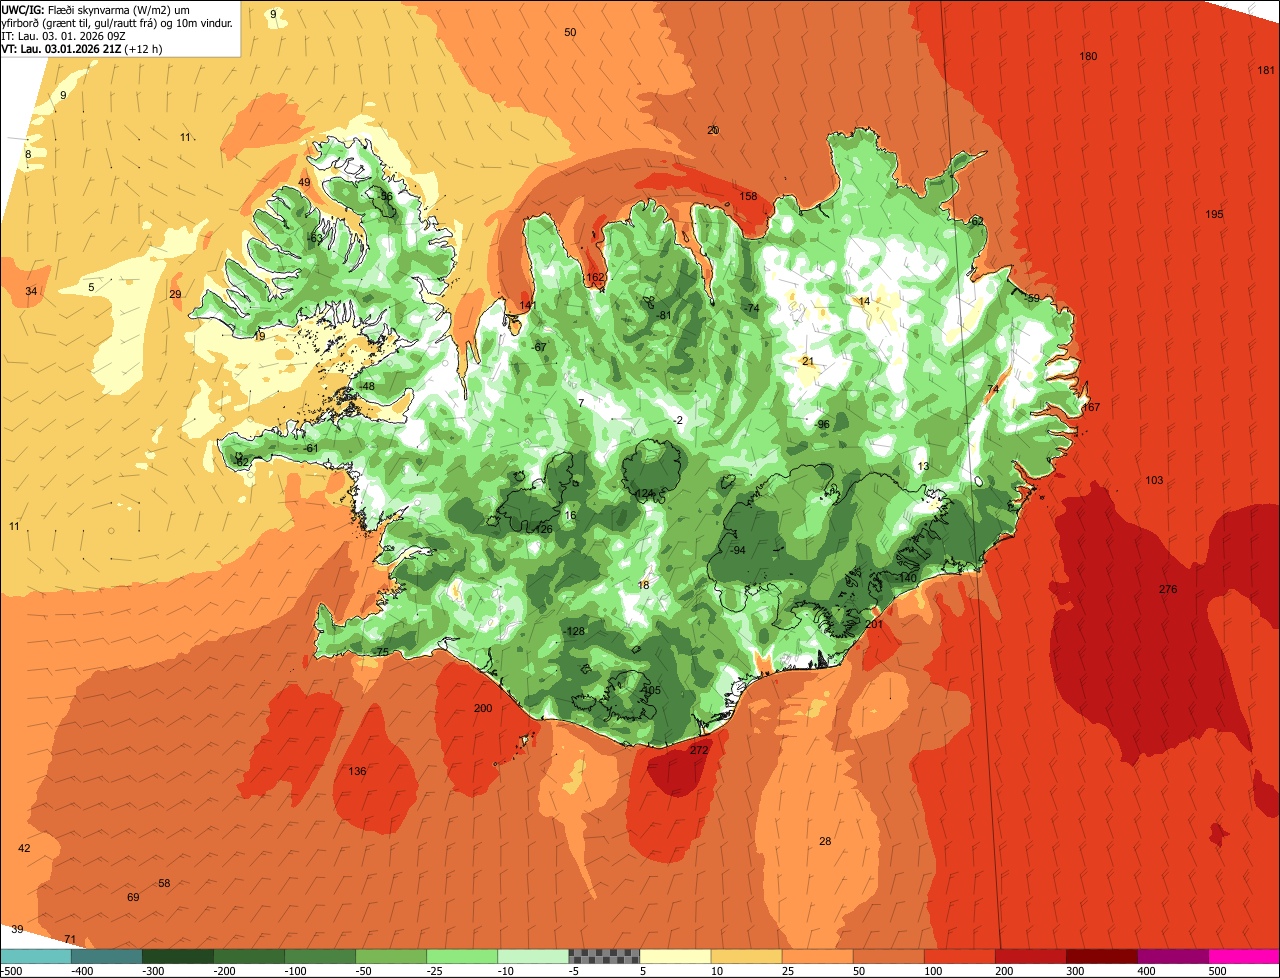
Task: Click the '-124' value on the central glacier
Action: (x=643, y=494)
